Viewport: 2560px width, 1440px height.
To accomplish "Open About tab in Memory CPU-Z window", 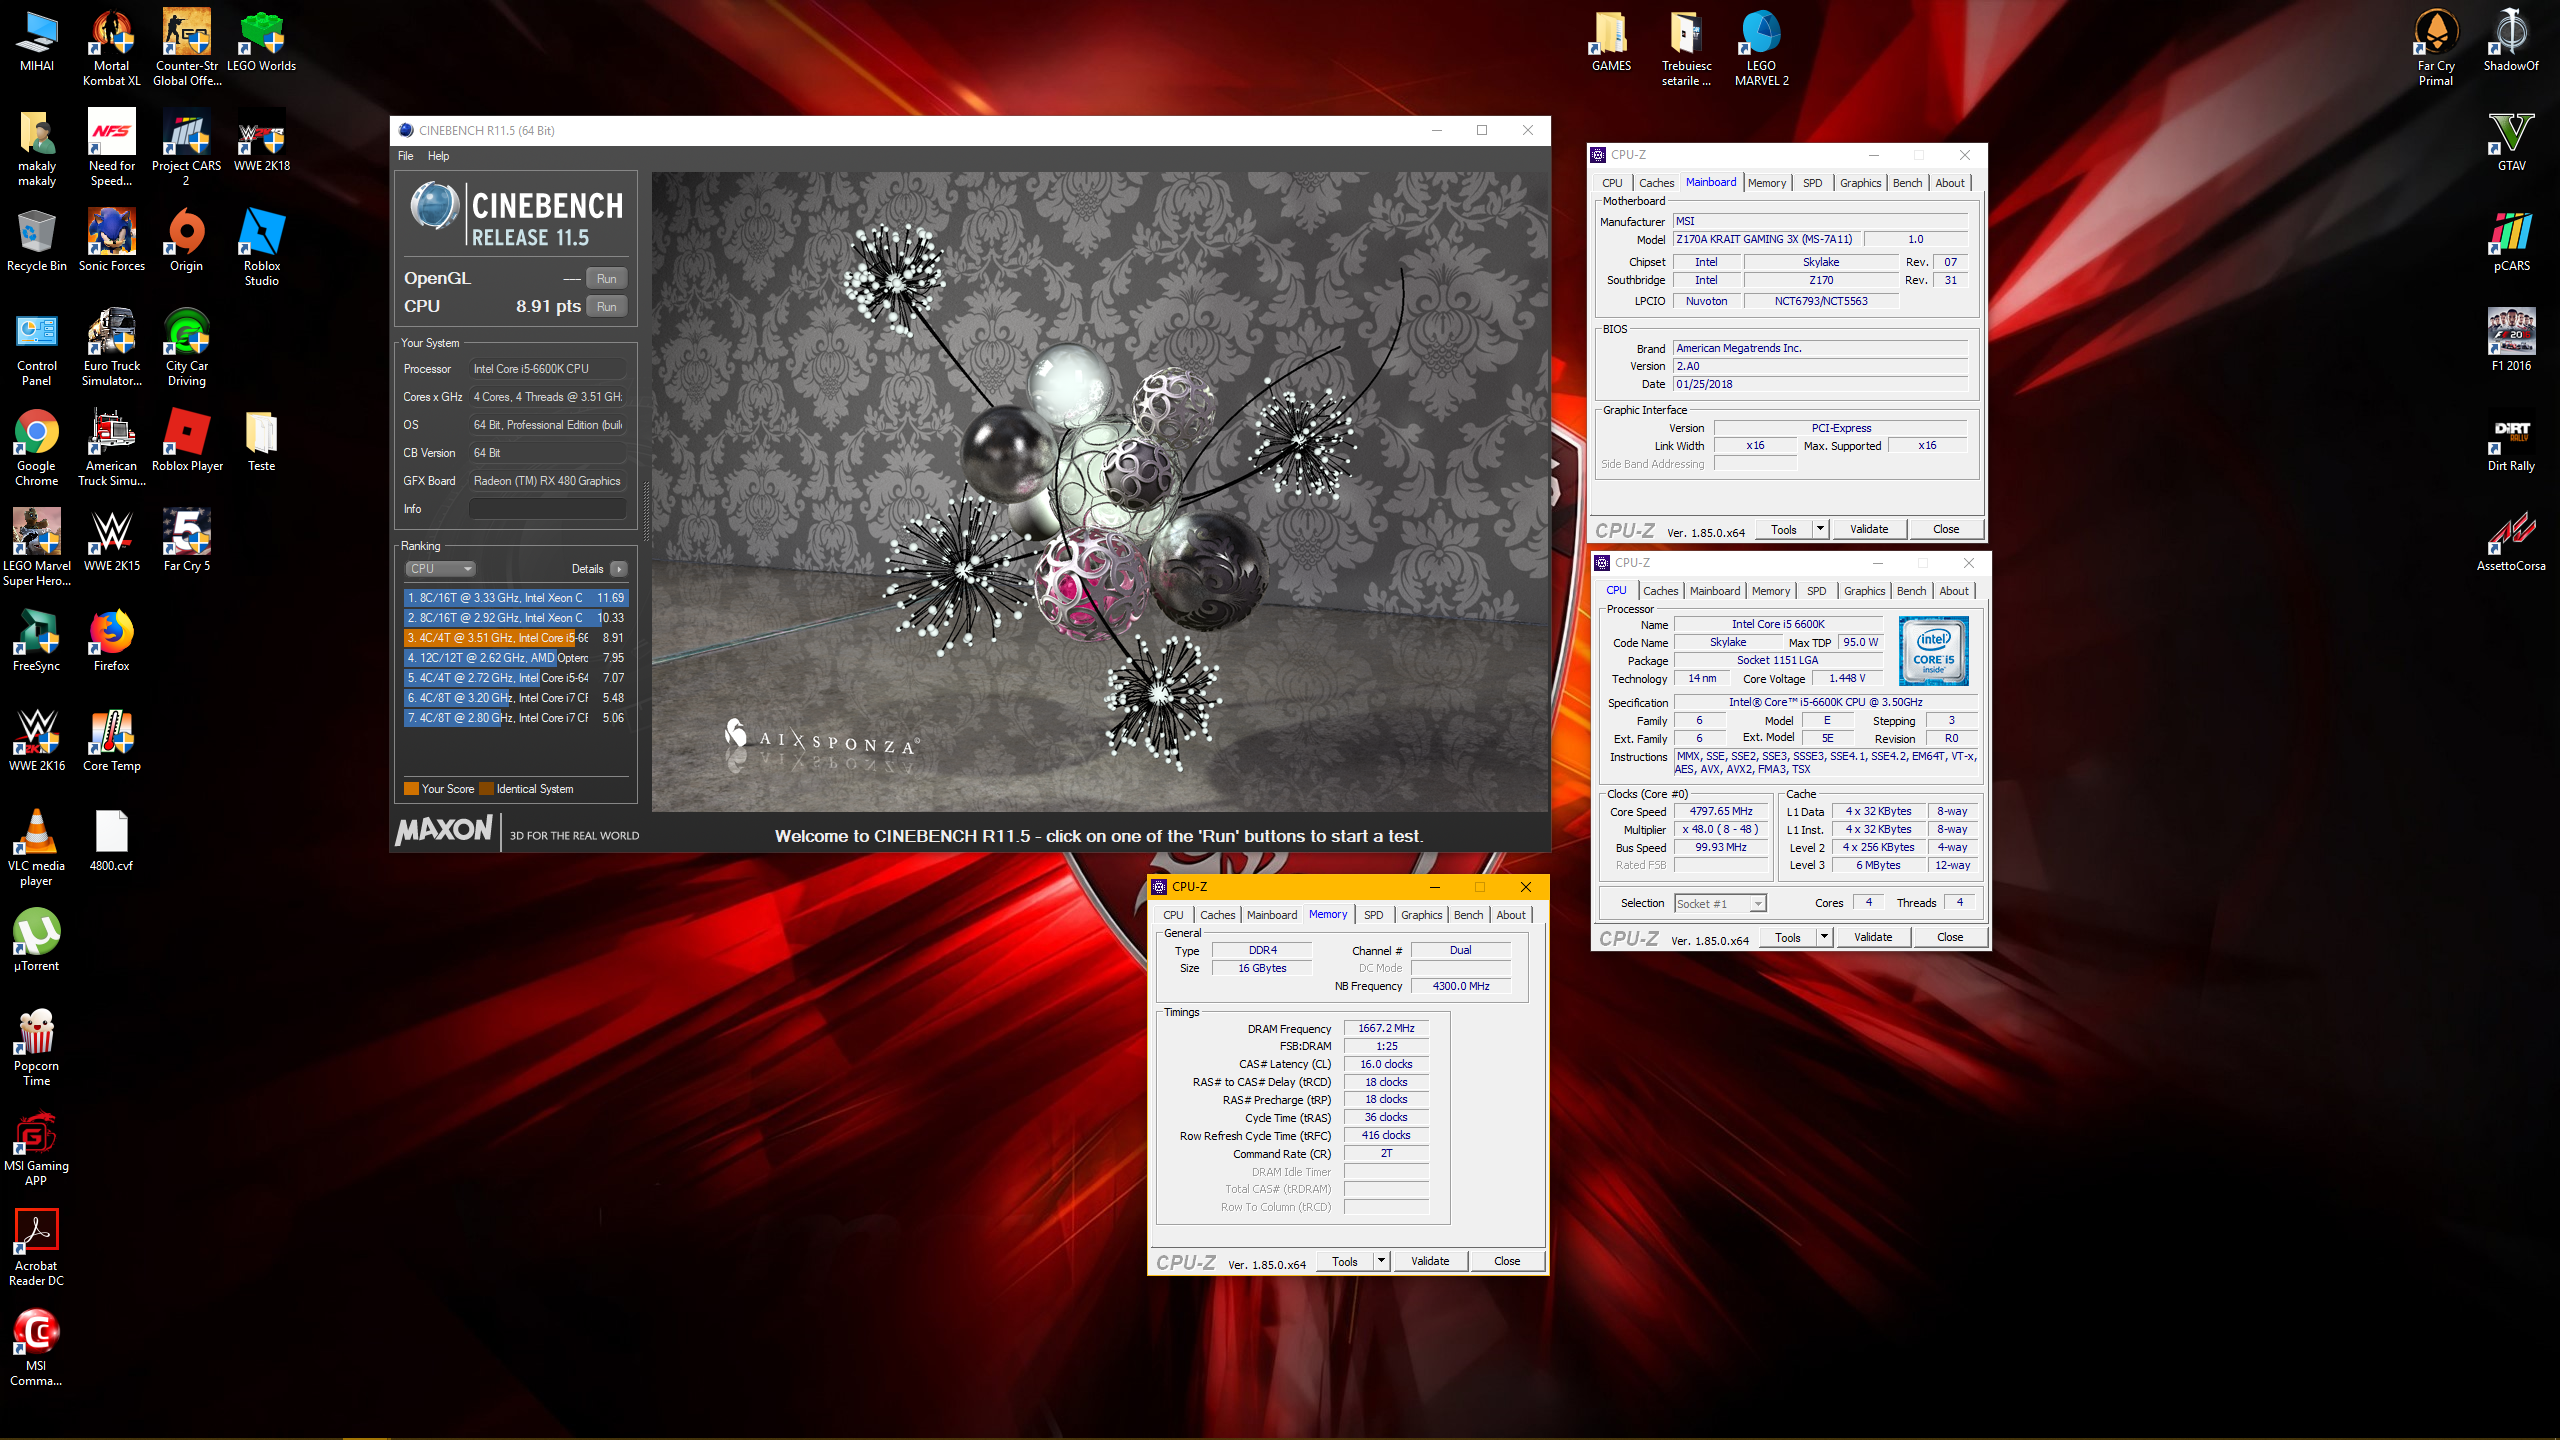I will coord(1511,915).
